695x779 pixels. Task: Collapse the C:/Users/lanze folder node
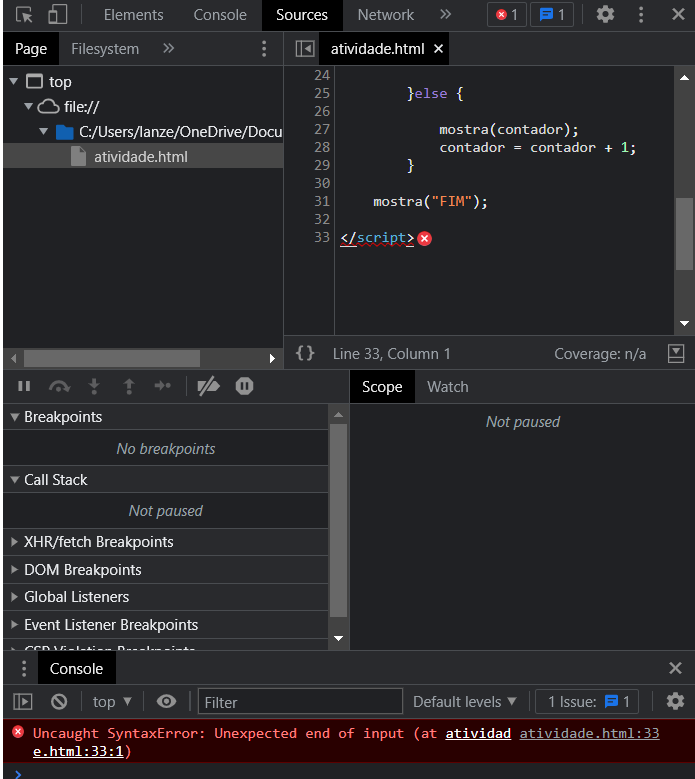click(44, 131)
